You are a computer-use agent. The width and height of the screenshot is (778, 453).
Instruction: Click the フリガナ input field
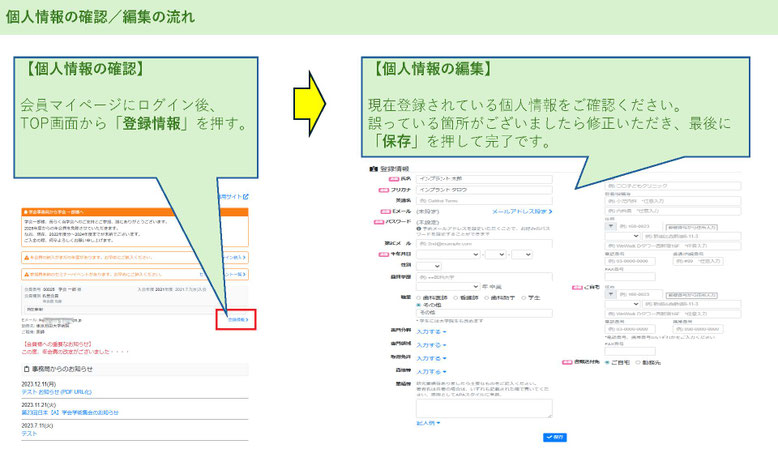pos(484,190)
